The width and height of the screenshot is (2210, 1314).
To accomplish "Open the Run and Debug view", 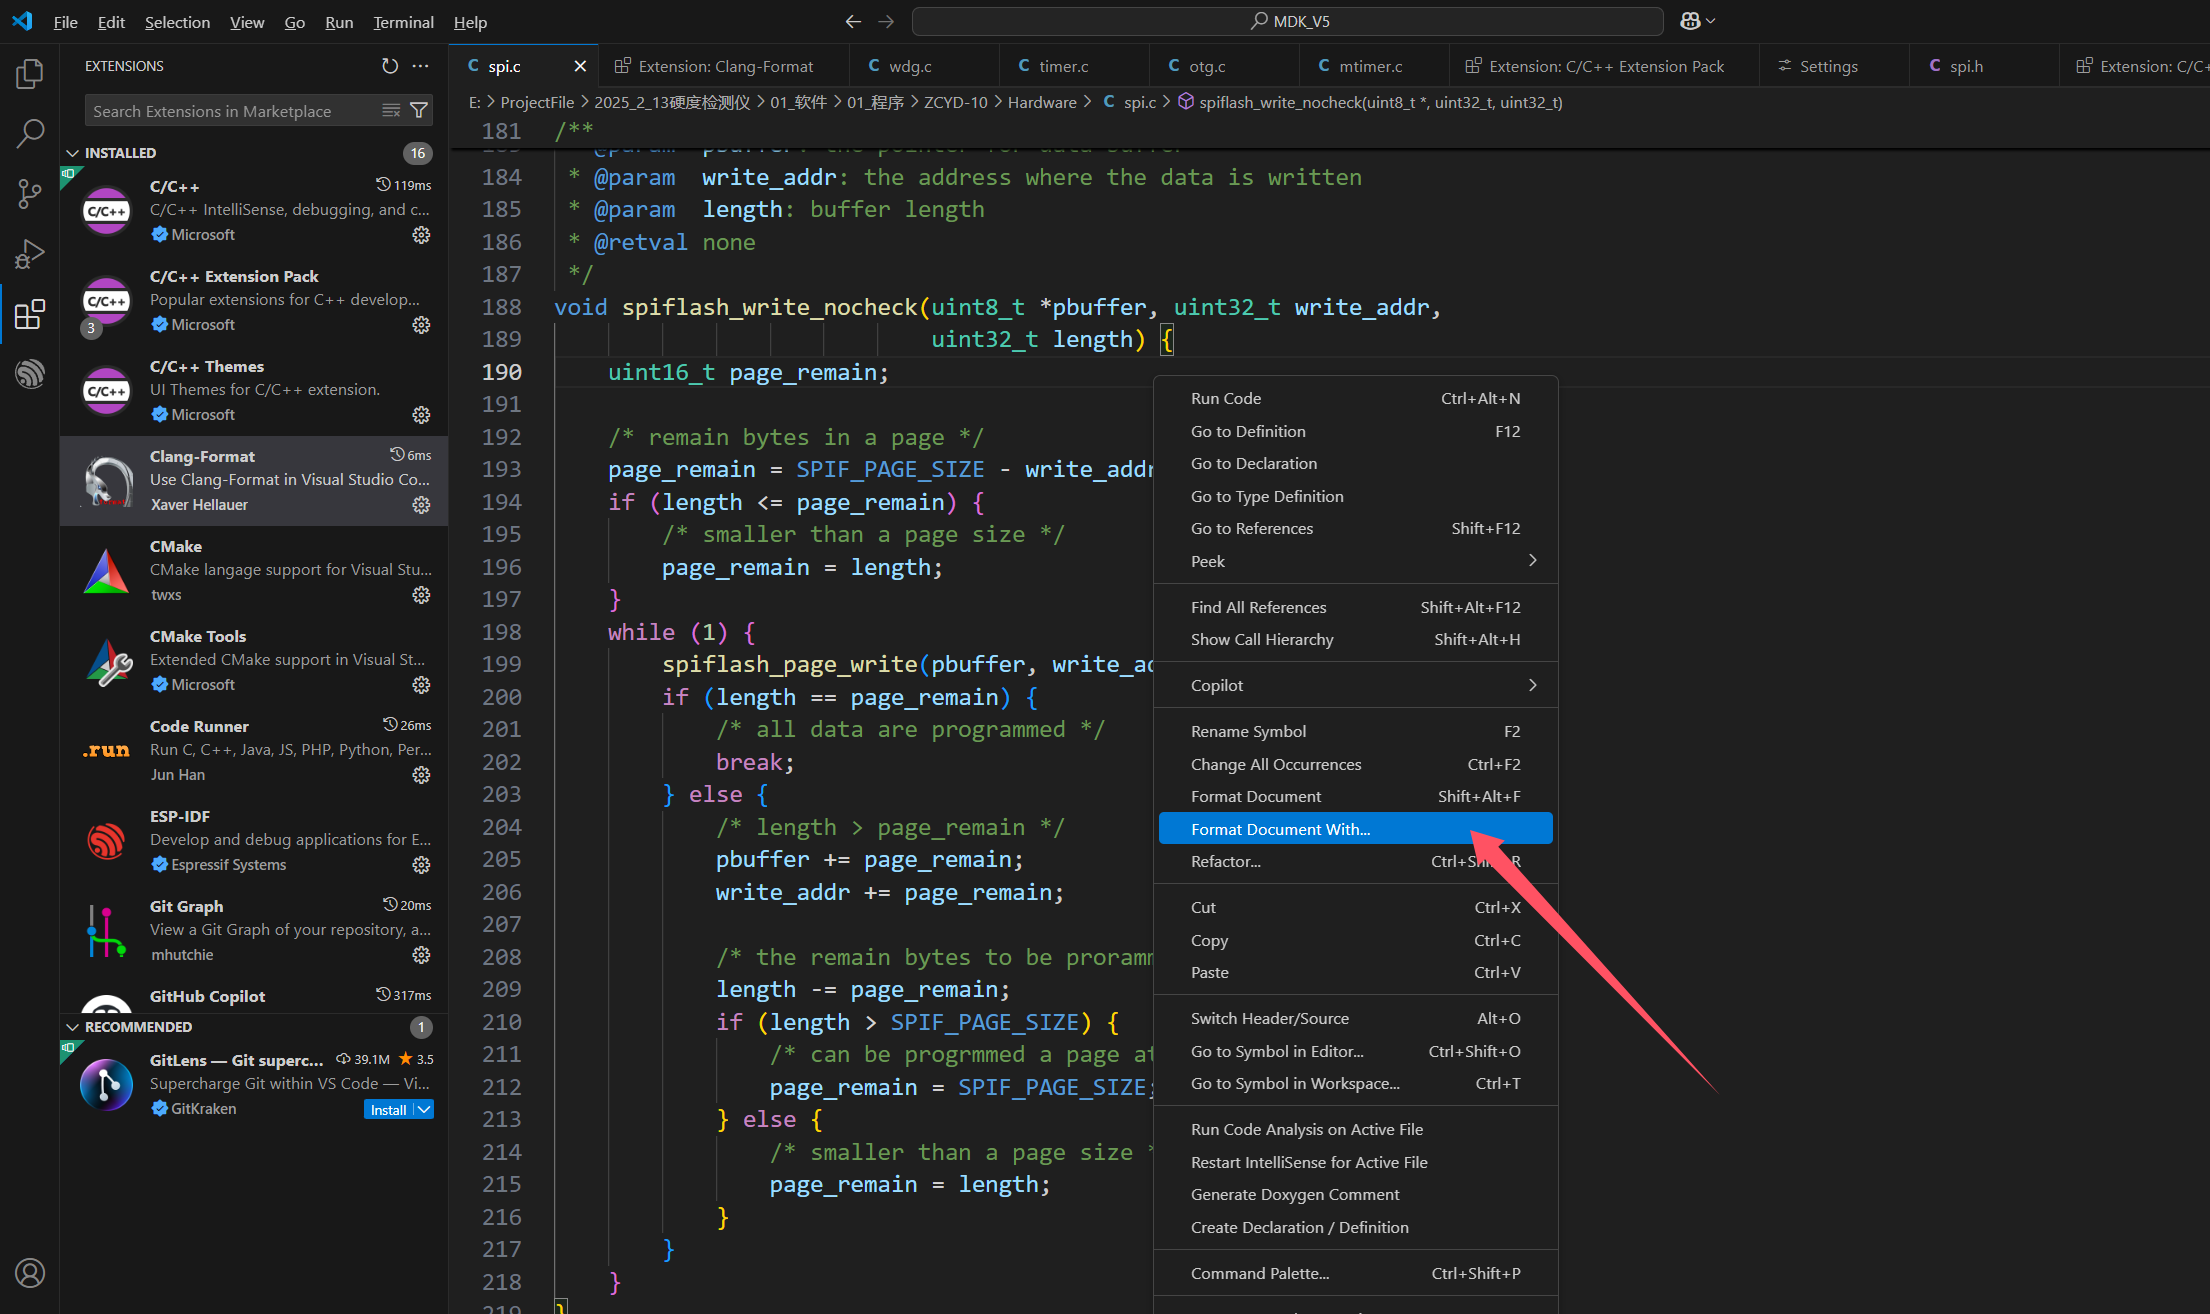I will coord(29,253).
